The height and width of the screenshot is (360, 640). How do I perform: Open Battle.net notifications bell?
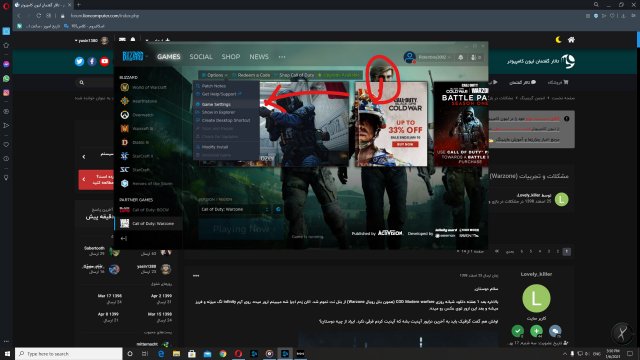pyautogui.click(x=460, y=57)
